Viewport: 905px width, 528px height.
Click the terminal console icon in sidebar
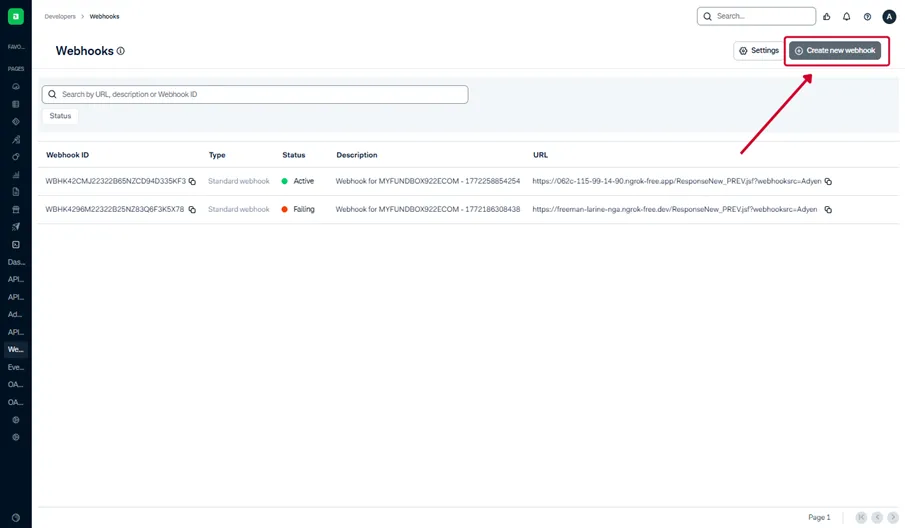(x=16, y=245)
